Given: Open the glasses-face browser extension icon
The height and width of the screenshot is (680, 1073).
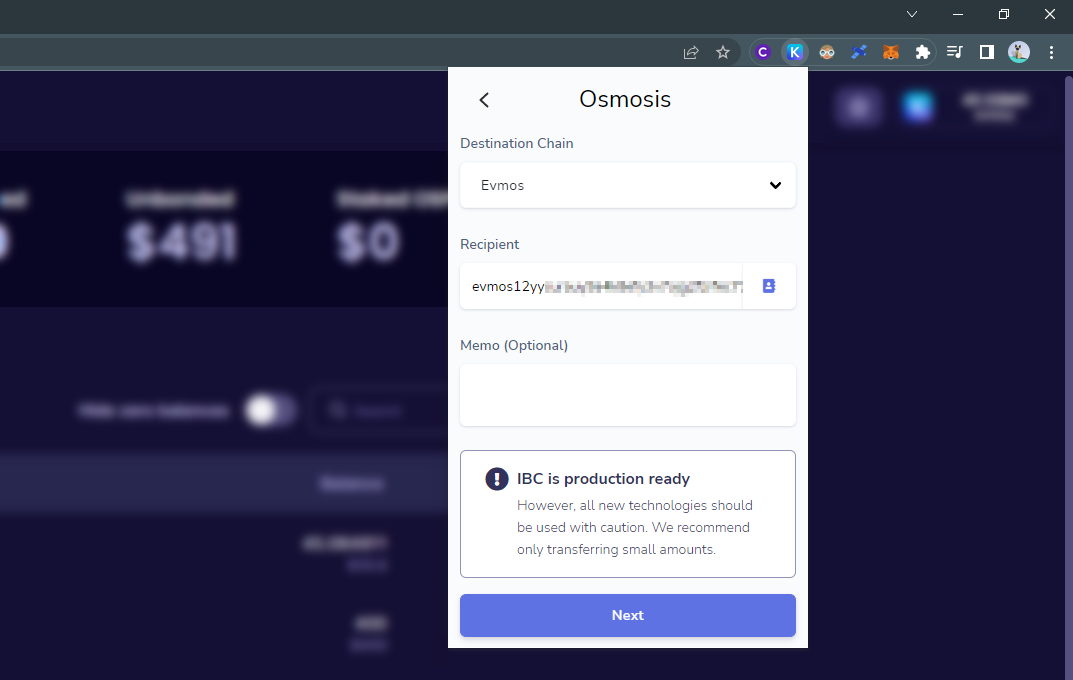Looking at the screenshot, I should (x=827, y=52).
